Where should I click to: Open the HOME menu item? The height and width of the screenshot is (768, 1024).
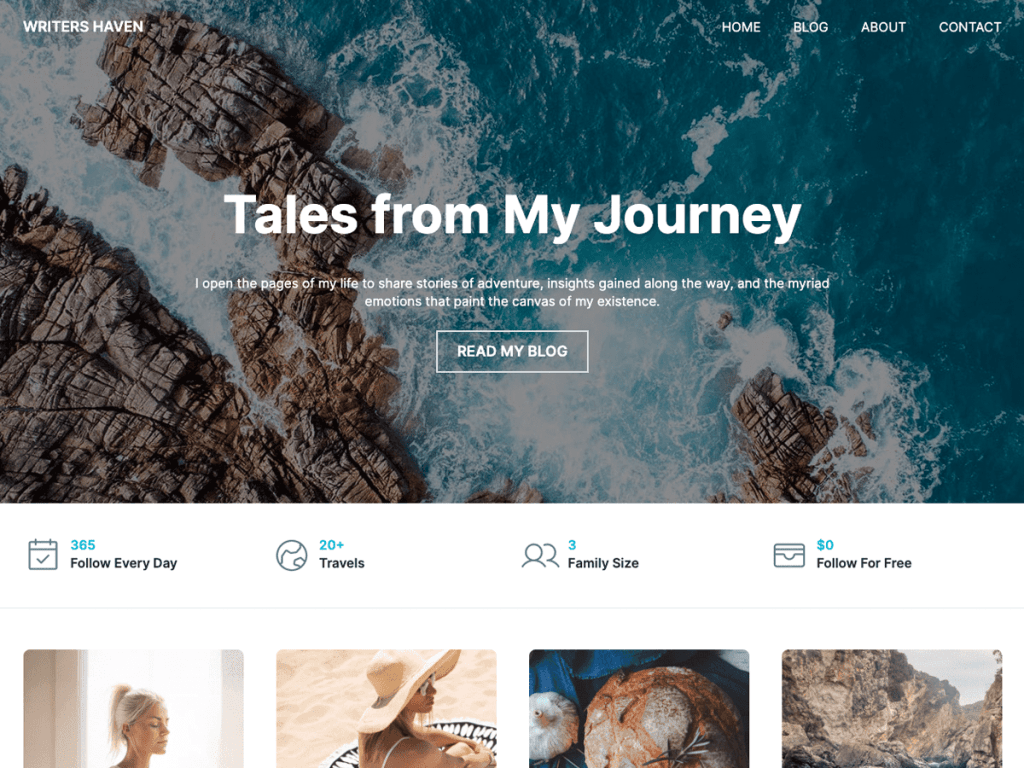pos(741,27)
